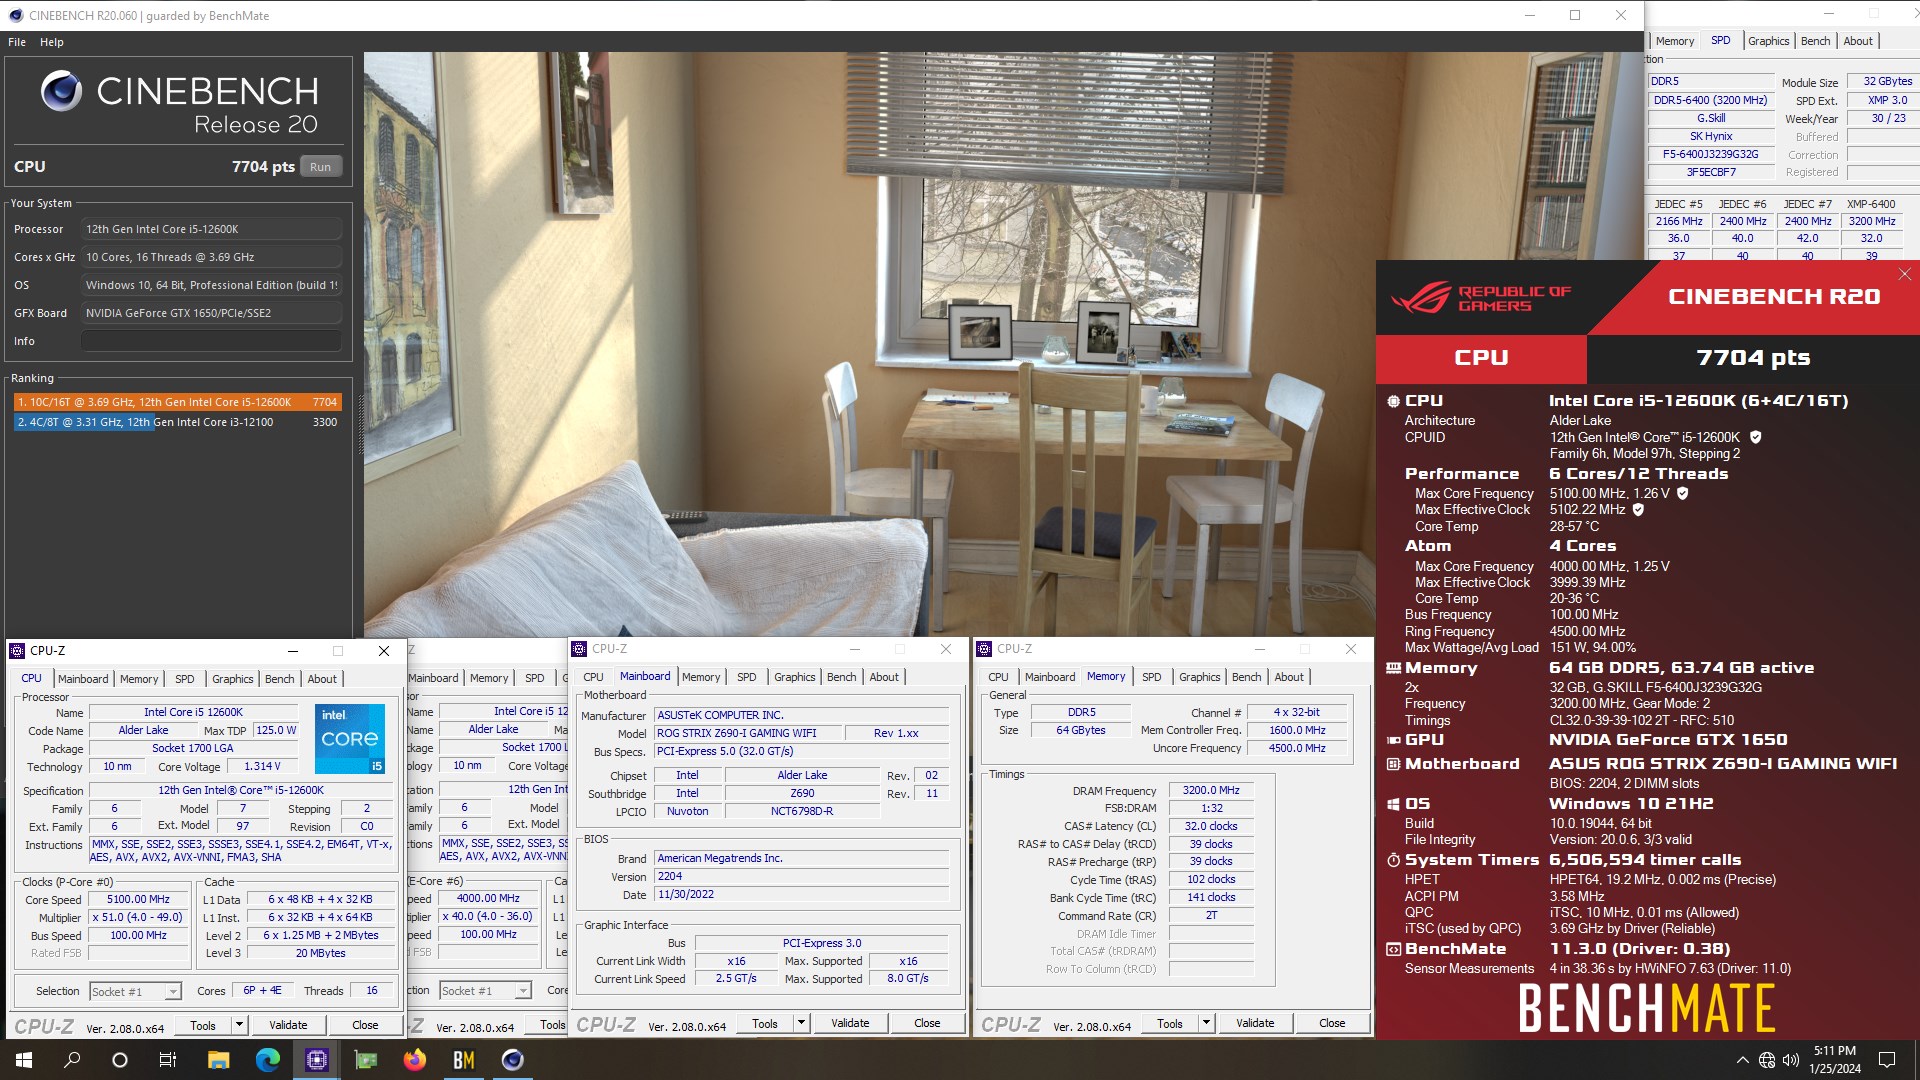The height and width of the screenshot is (1080, 1920).
Task: Switch to CPU-Z purple chip taskbar icon
Action: click(x=316, y=1060)
